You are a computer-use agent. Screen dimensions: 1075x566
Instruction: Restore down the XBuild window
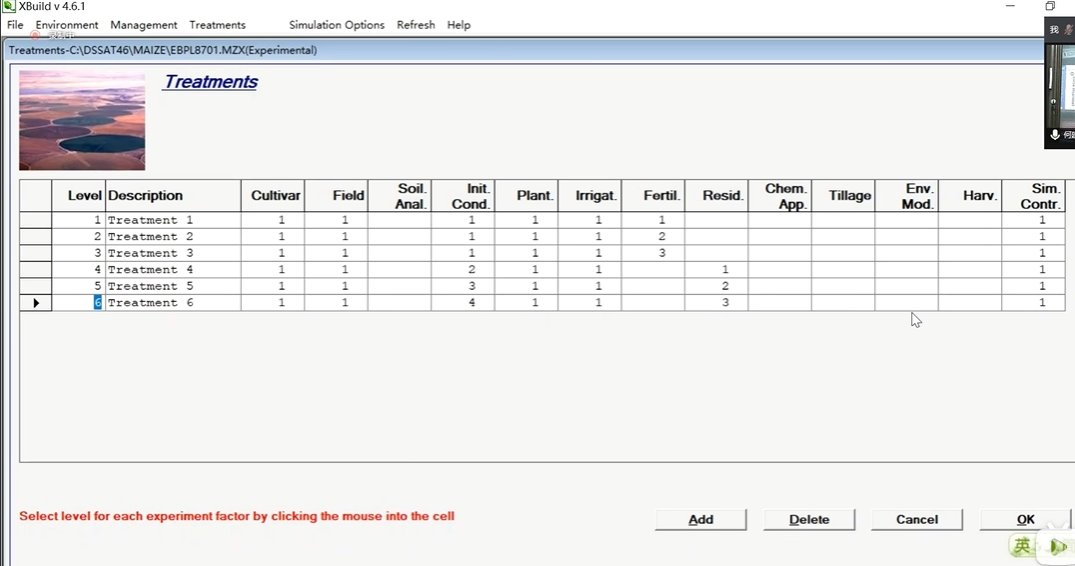1050,5
